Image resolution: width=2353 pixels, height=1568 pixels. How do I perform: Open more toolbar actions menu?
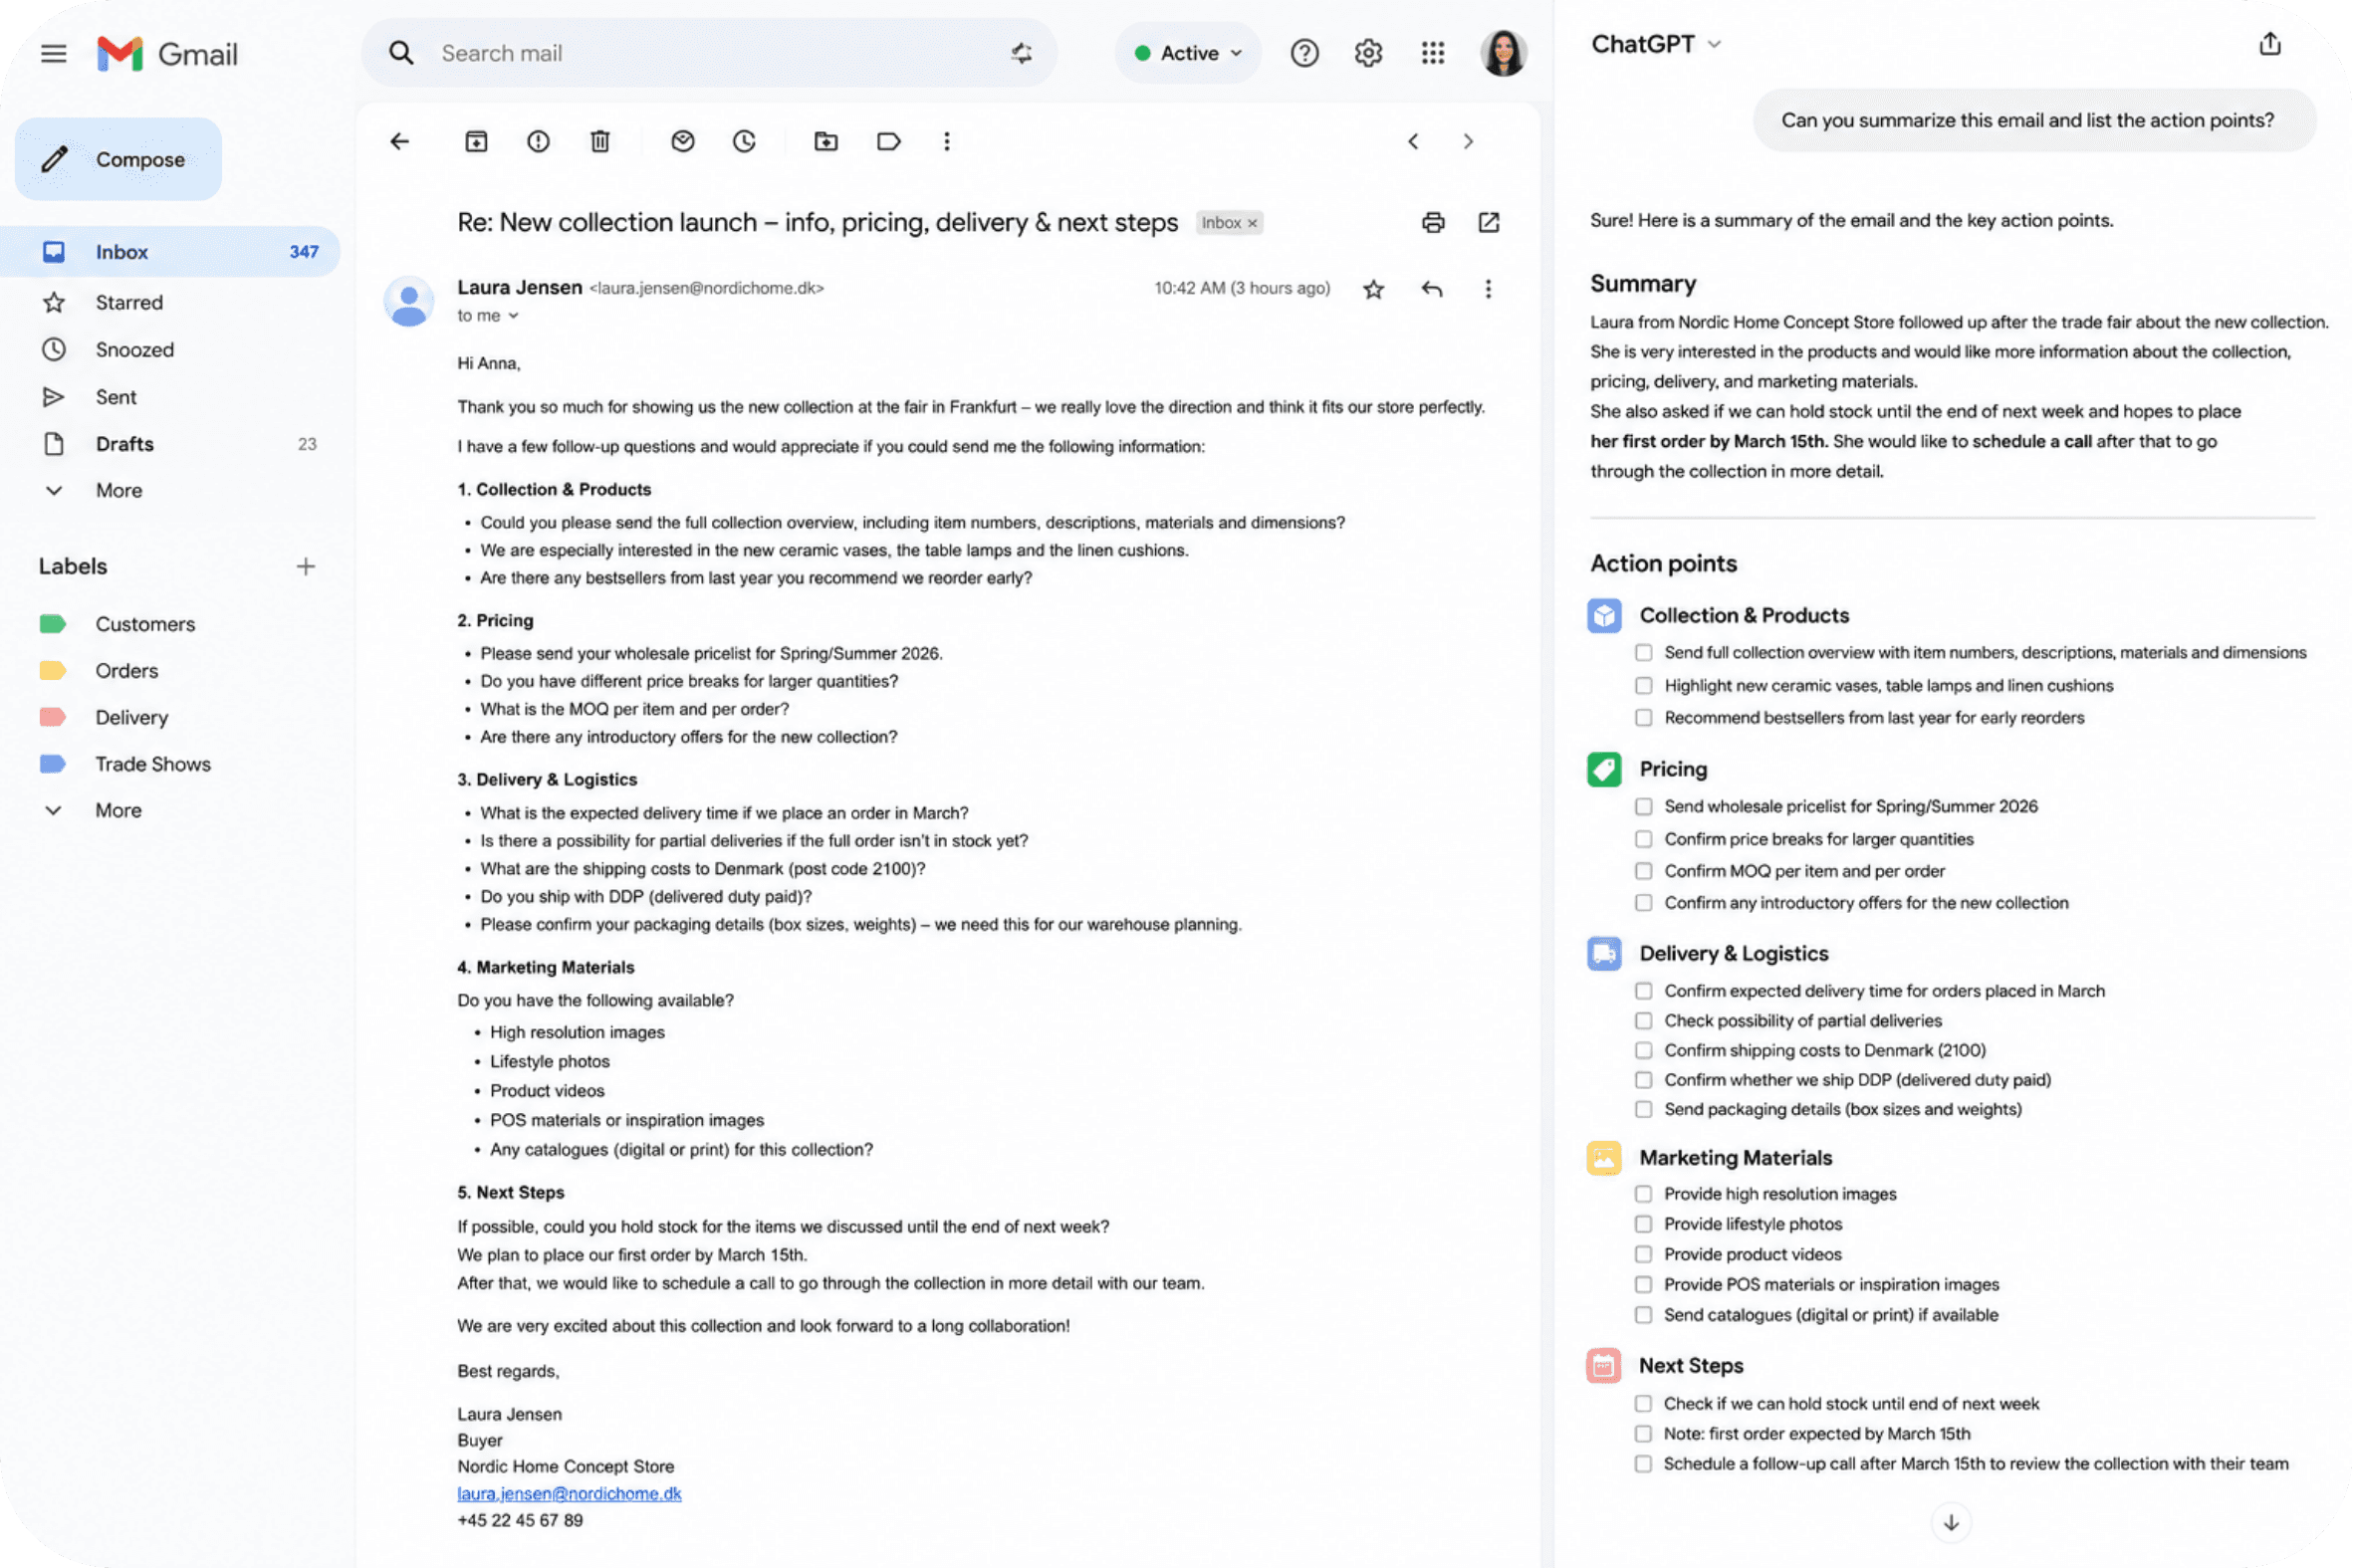click(x=947, y=141)
